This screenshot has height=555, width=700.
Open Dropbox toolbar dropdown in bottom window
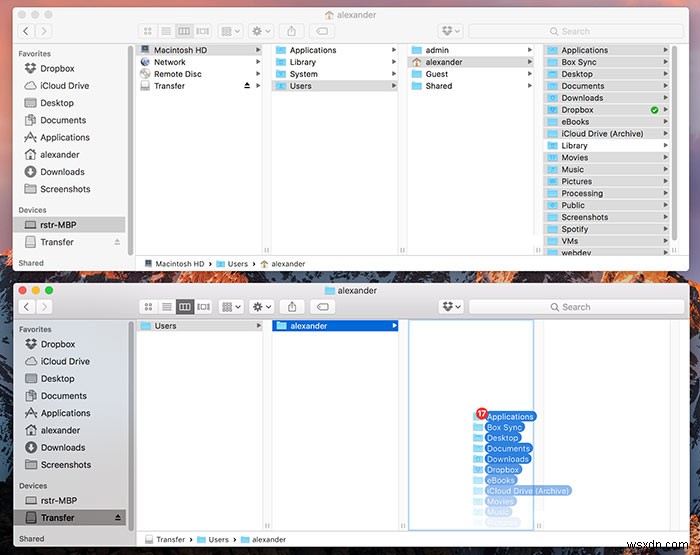pos(451,307)
